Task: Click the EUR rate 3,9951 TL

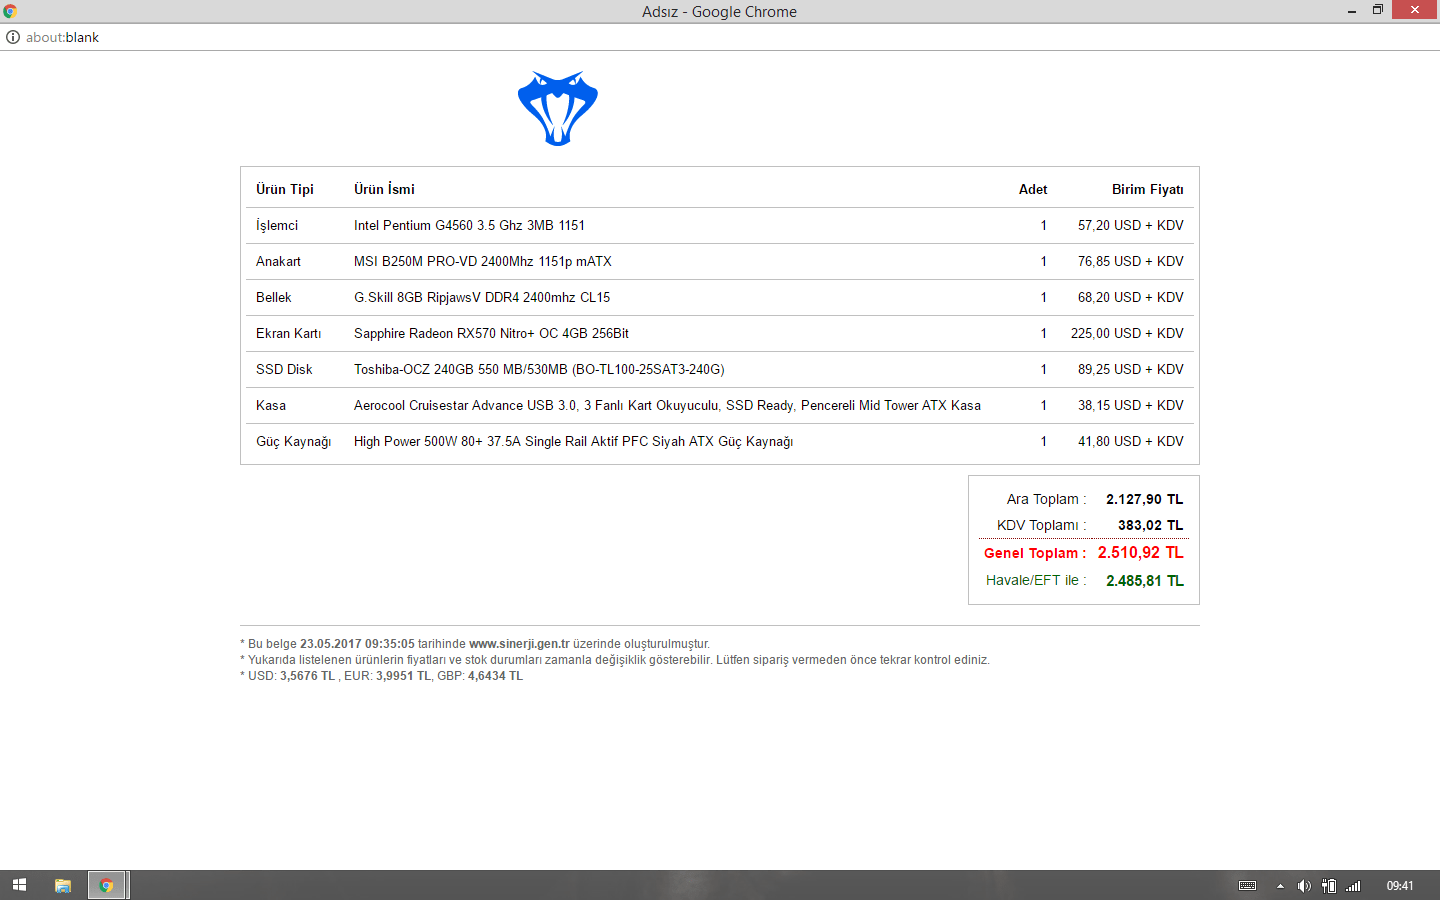Action: click(x=403, y=676)
